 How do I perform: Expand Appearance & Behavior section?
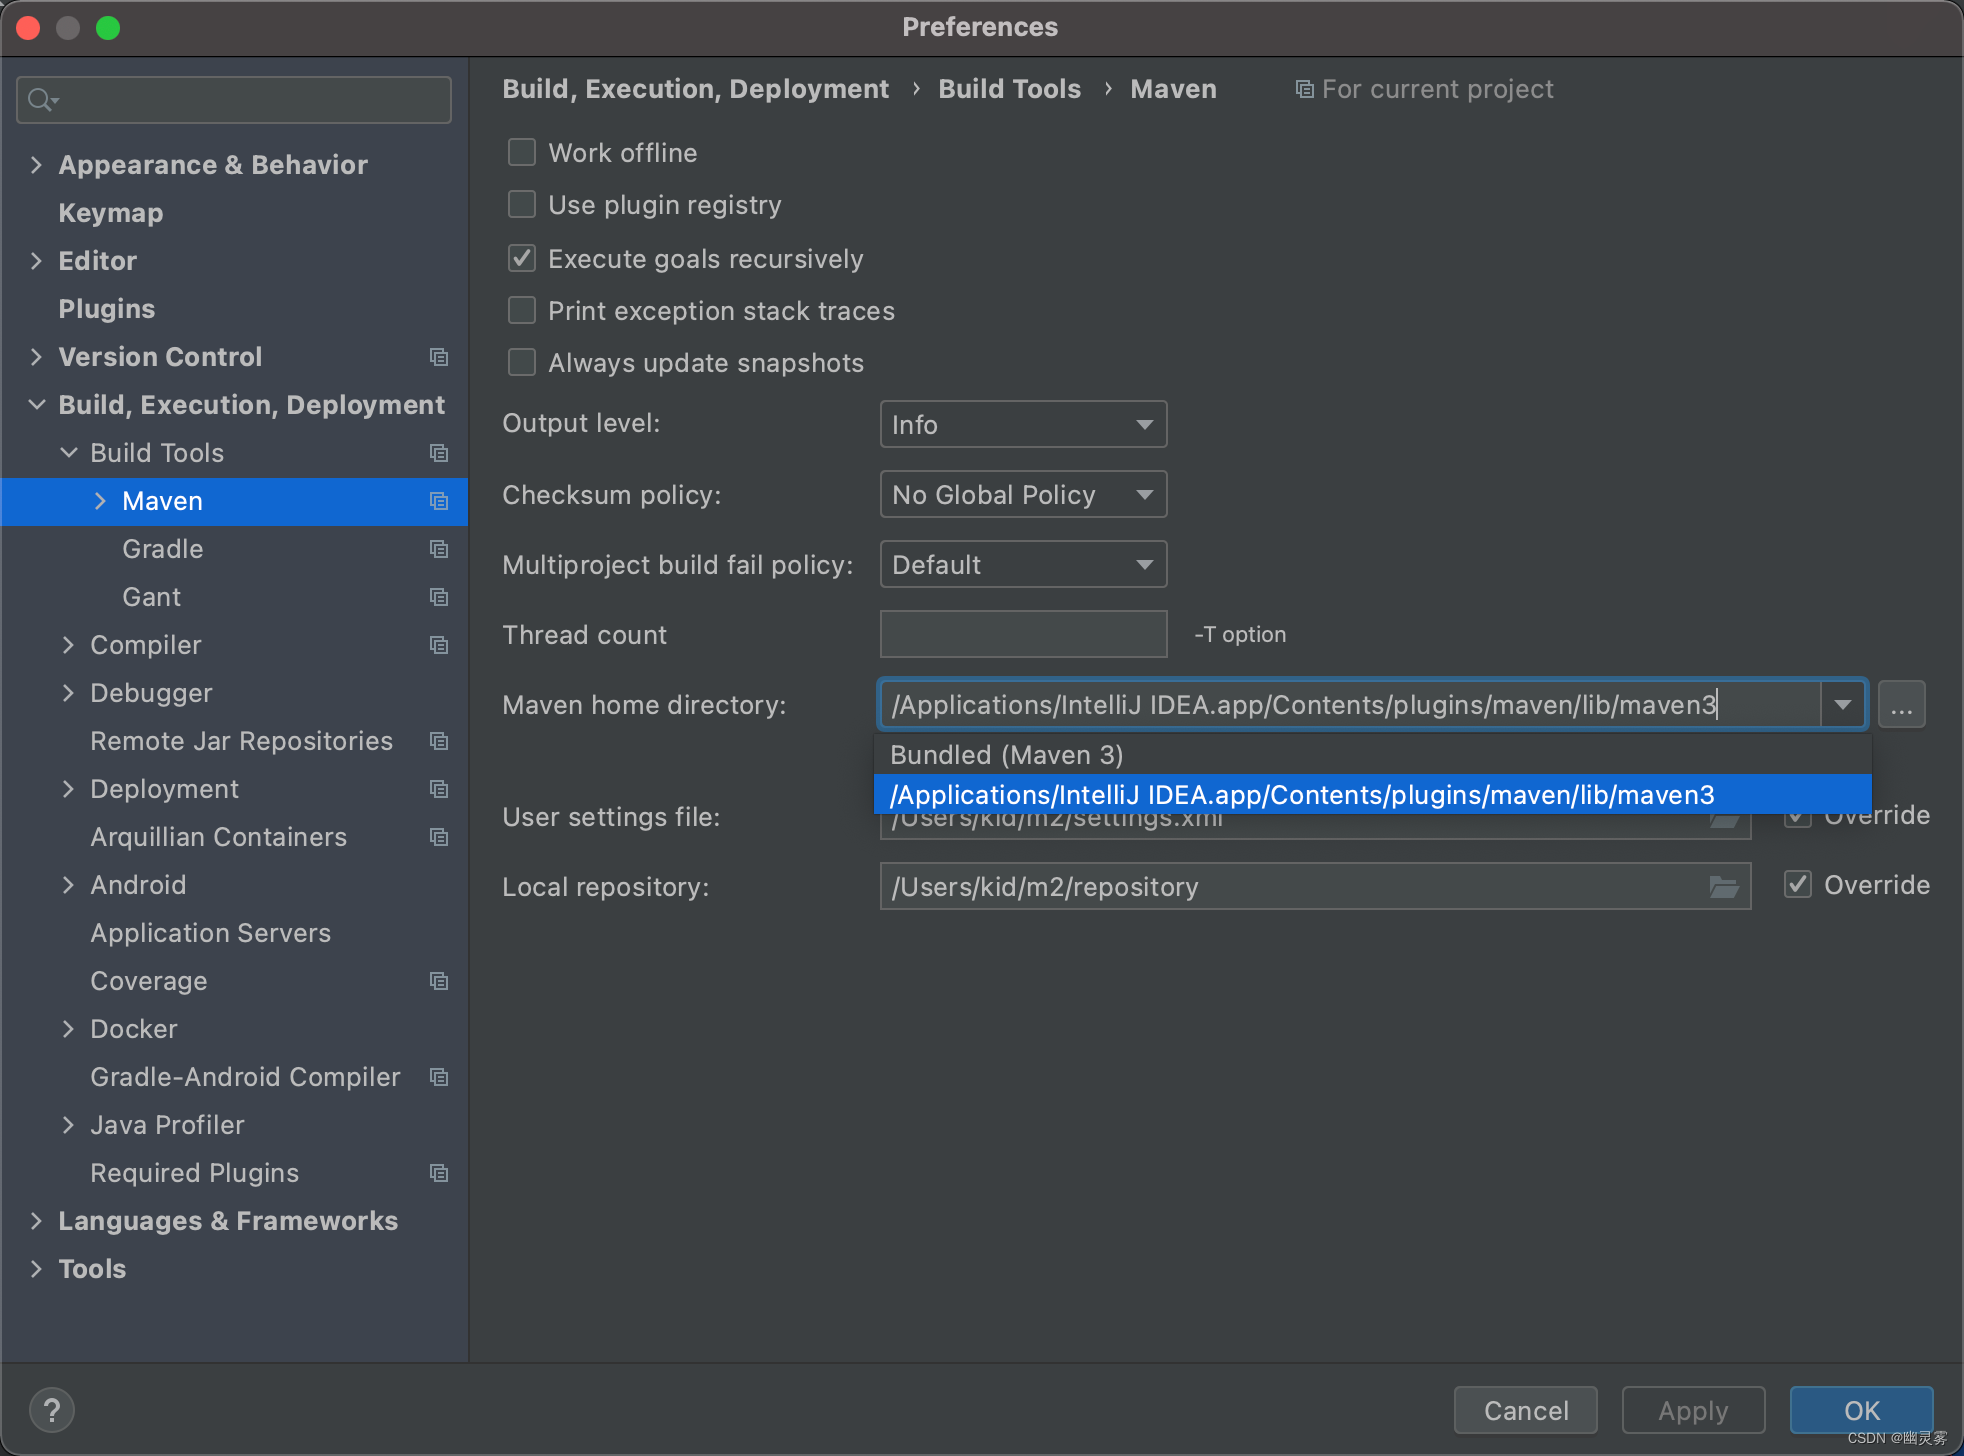tap(37, 165)
